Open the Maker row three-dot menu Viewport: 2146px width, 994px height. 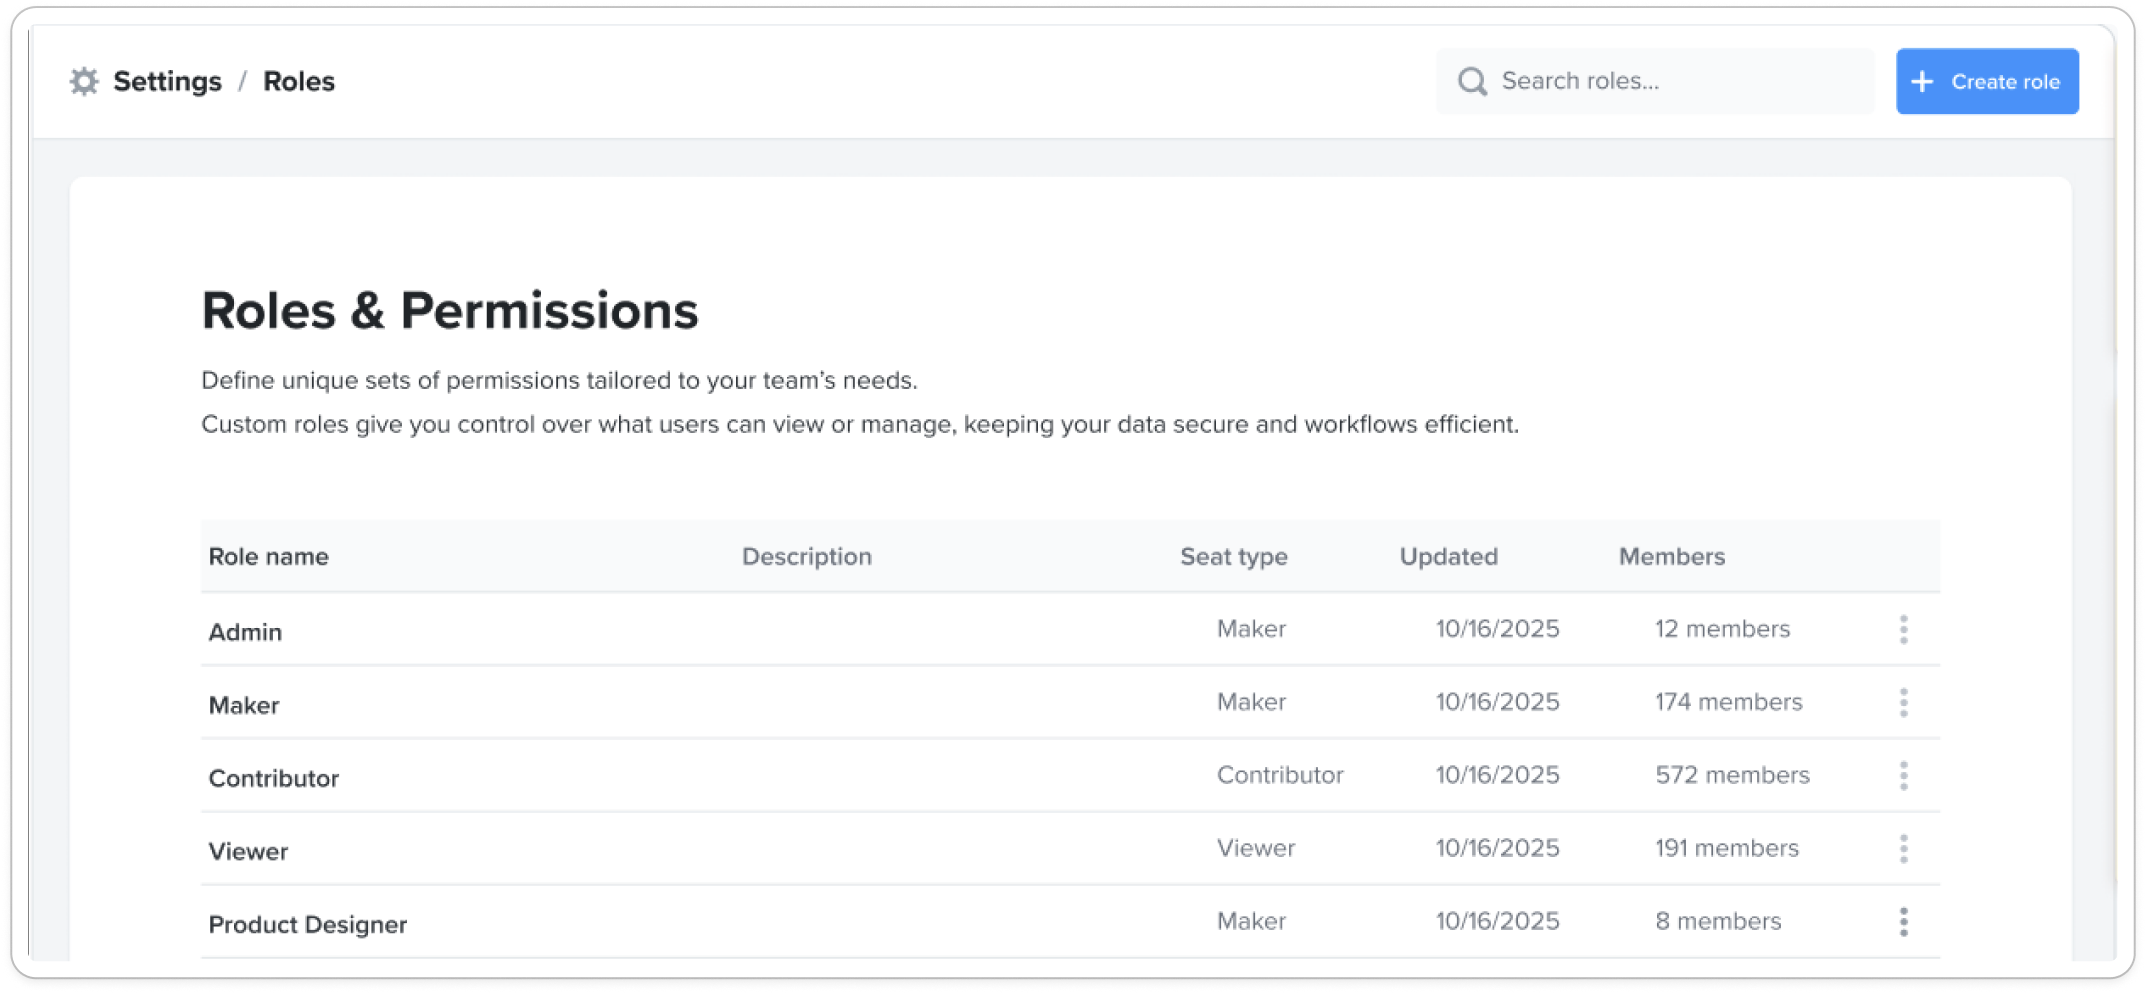(1903, 702)
